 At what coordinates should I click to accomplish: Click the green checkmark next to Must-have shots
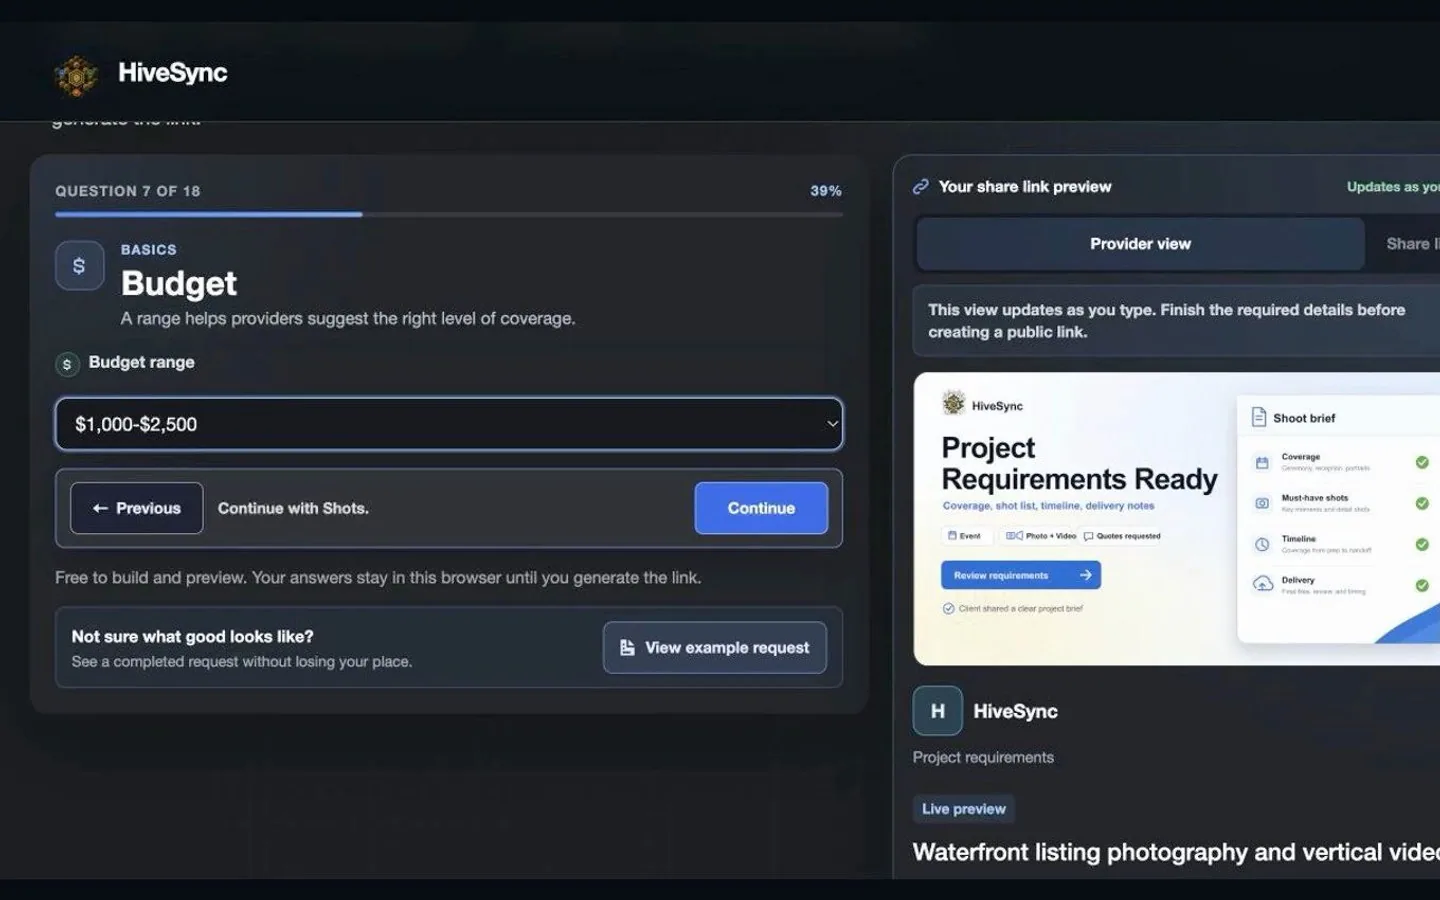click(1422, 503)
